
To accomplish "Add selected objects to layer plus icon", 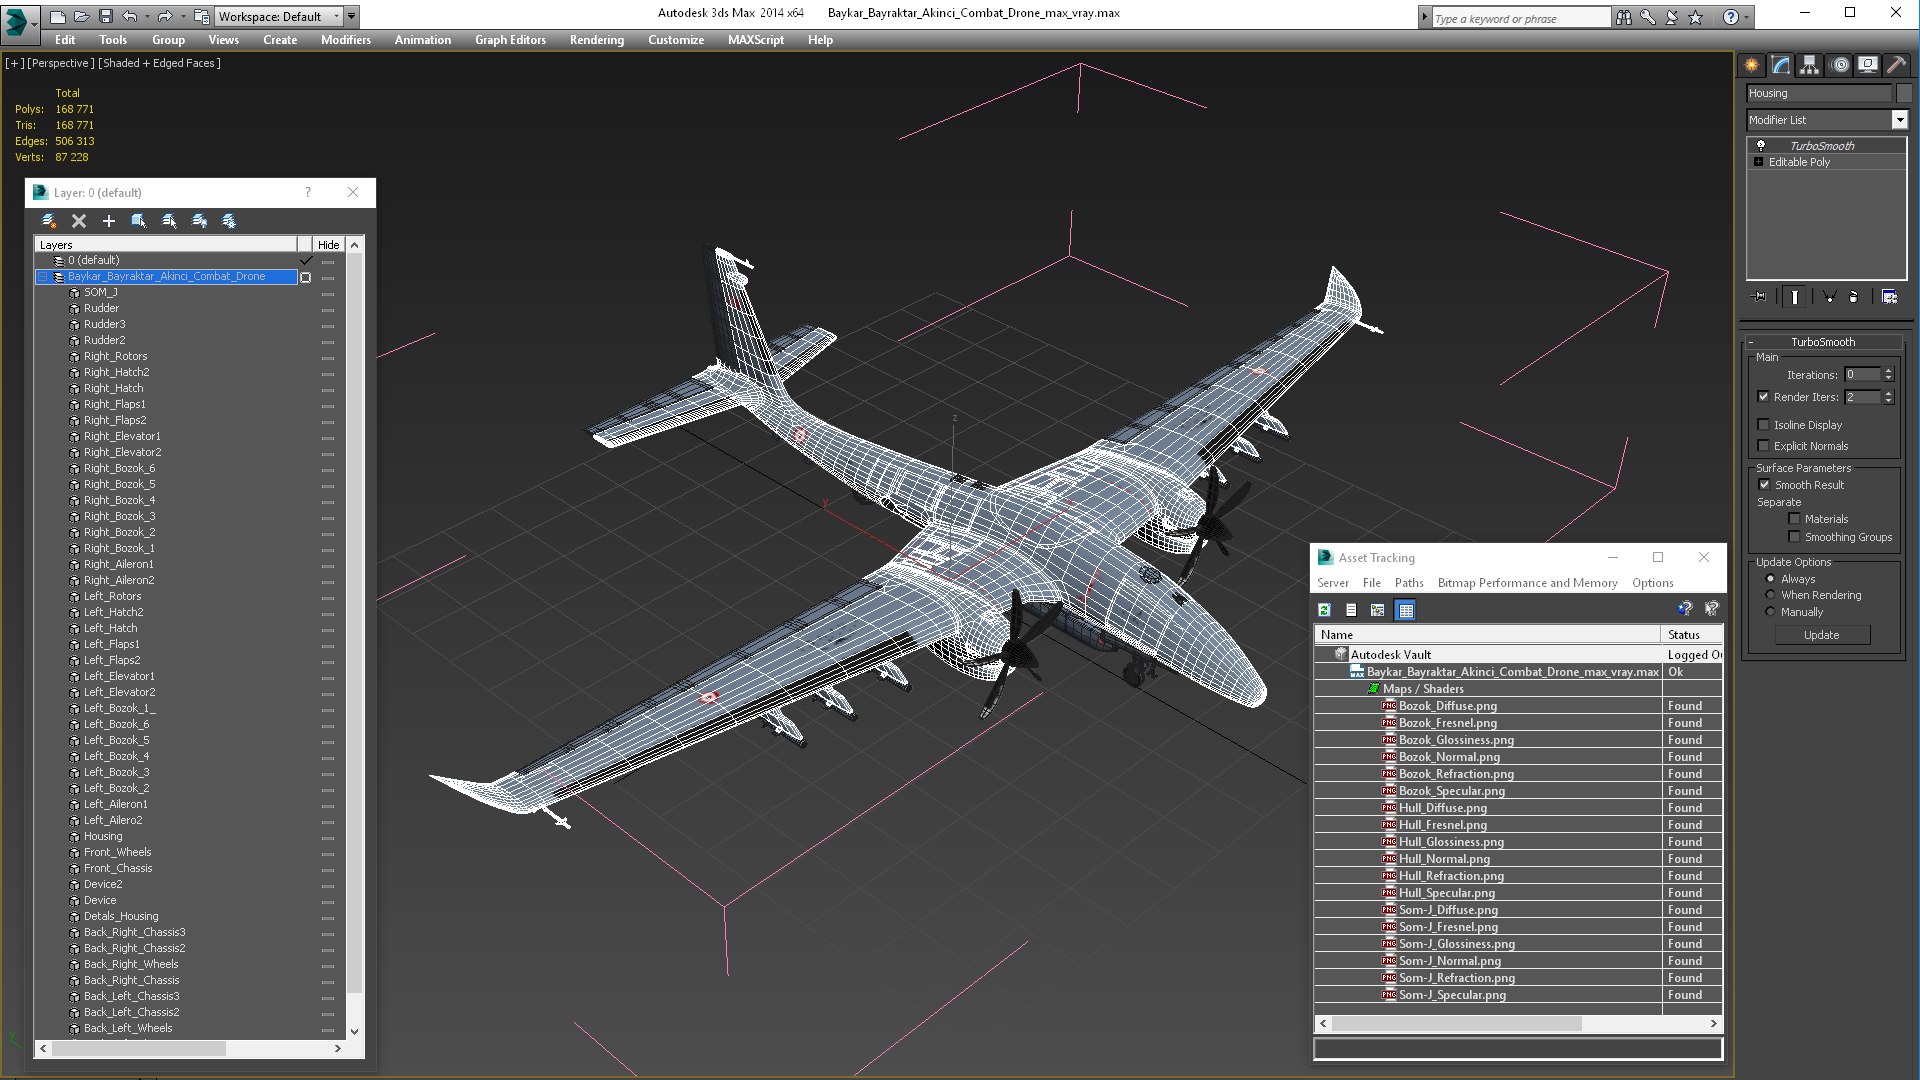I will point(109,221).
